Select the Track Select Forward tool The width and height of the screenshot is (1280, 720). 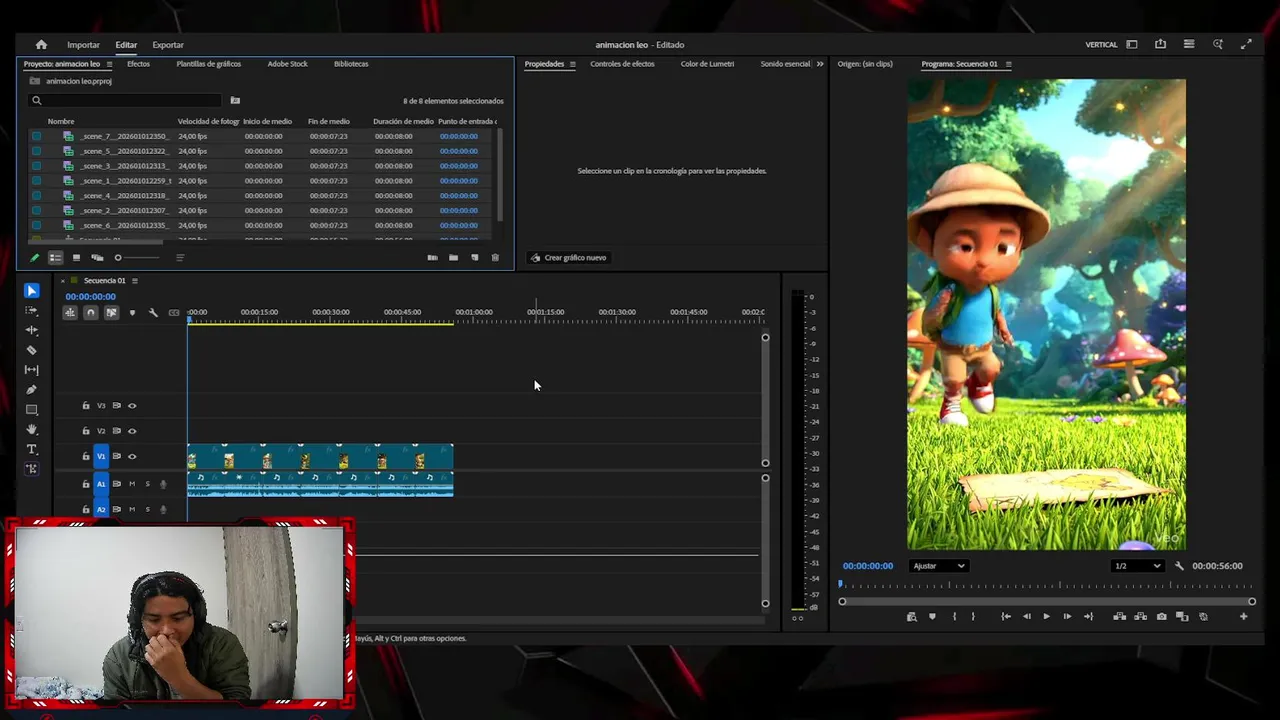click(x=32, y=311)
